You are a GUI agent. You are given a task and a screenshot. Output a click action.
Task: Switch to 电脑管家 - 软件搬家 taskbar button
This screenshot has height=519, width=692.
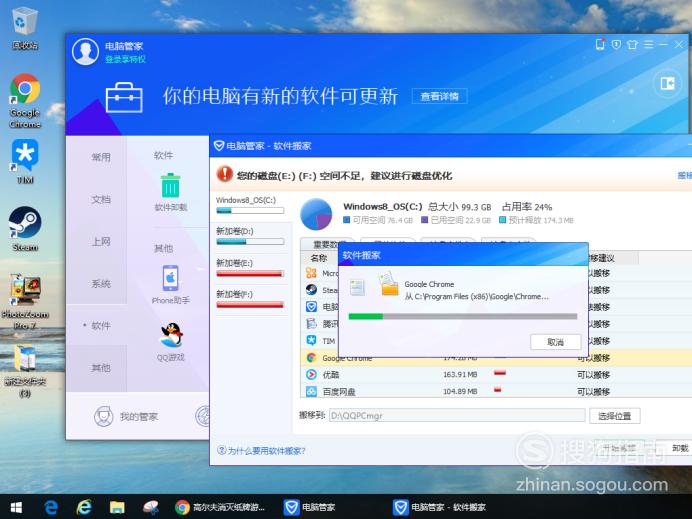point(440,507)
